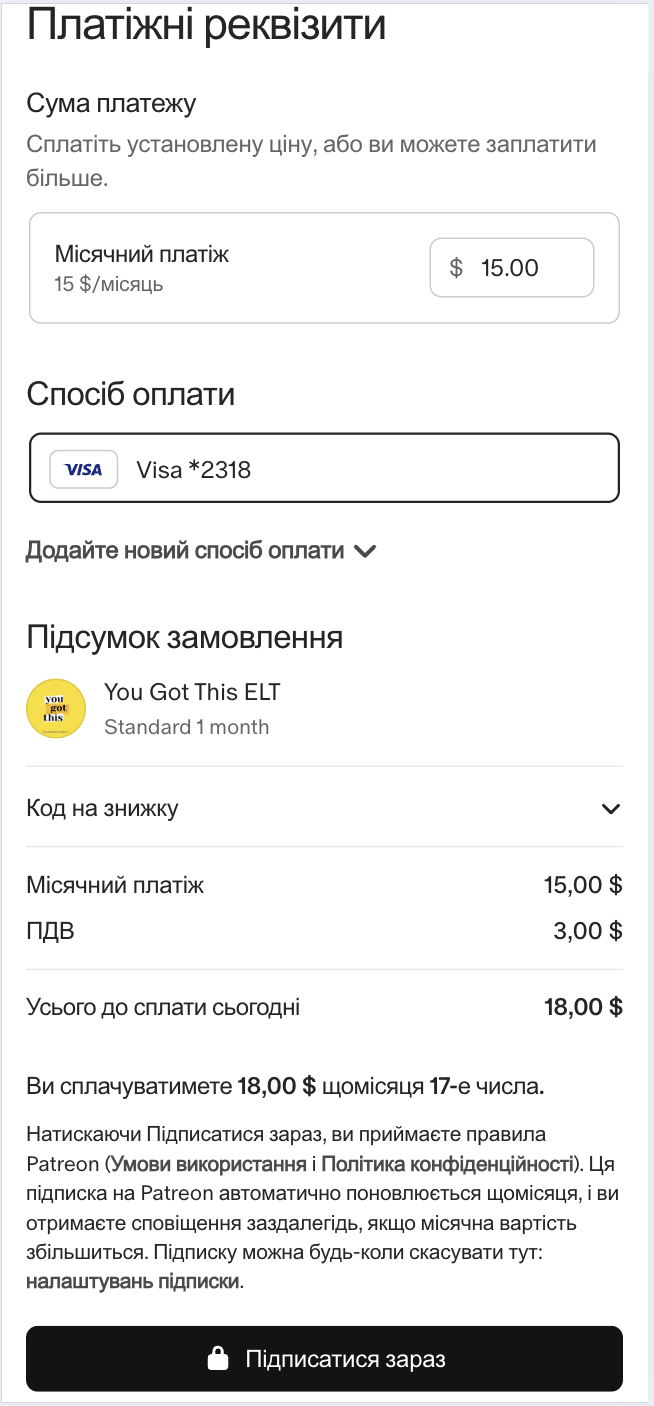Image resolution: width=654 pixels, height=1406 pixels.
Task: Open the 'налаштувань підписки' link
Action: [x=133, y=1281]
